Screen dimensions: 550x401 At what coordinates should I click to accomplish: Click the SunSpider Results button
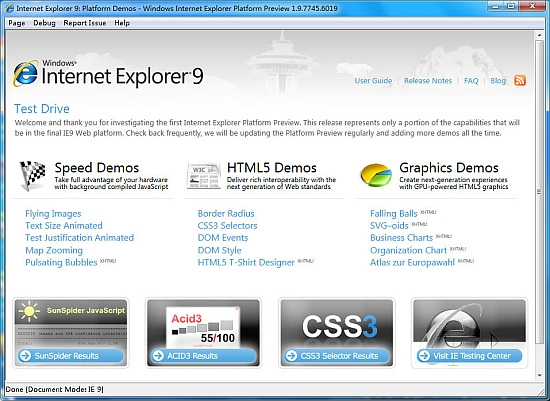(71, 356)
